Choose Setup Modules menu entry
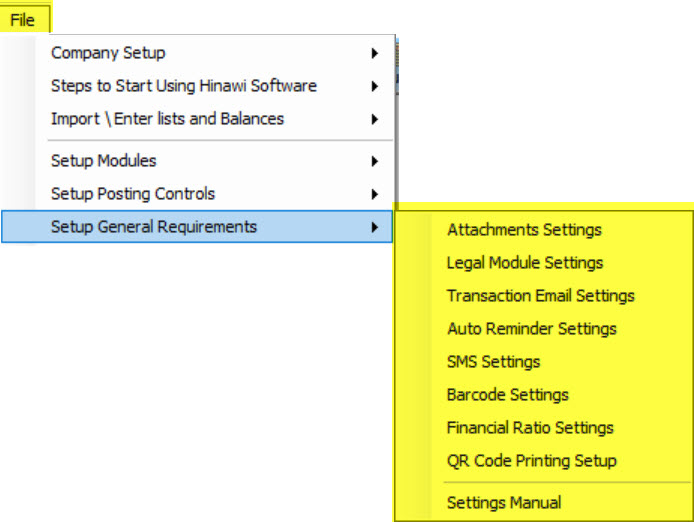694x522 pixels. [198, 161]
